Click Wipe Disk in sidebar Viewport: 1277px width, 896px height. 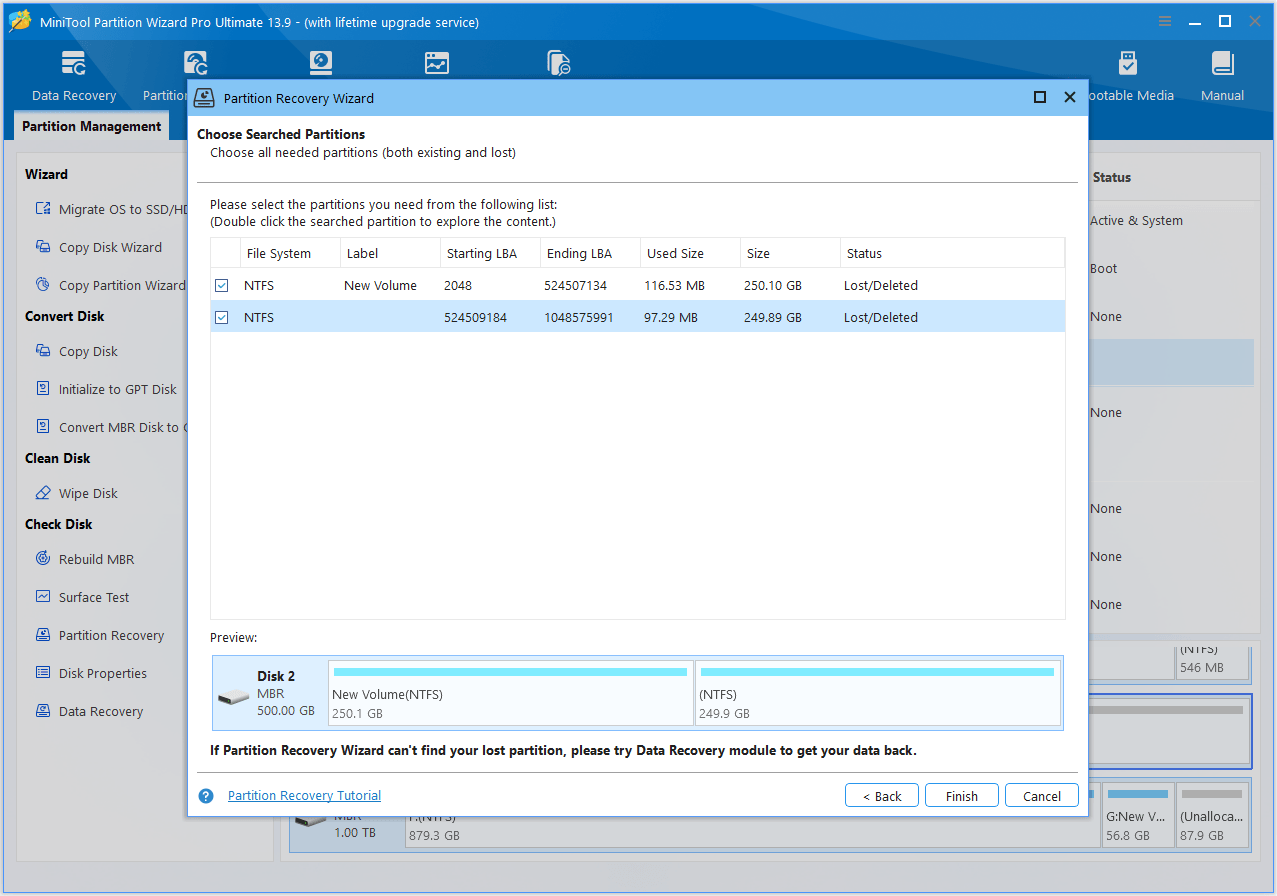pyautogui.click(x=88, y=493)
